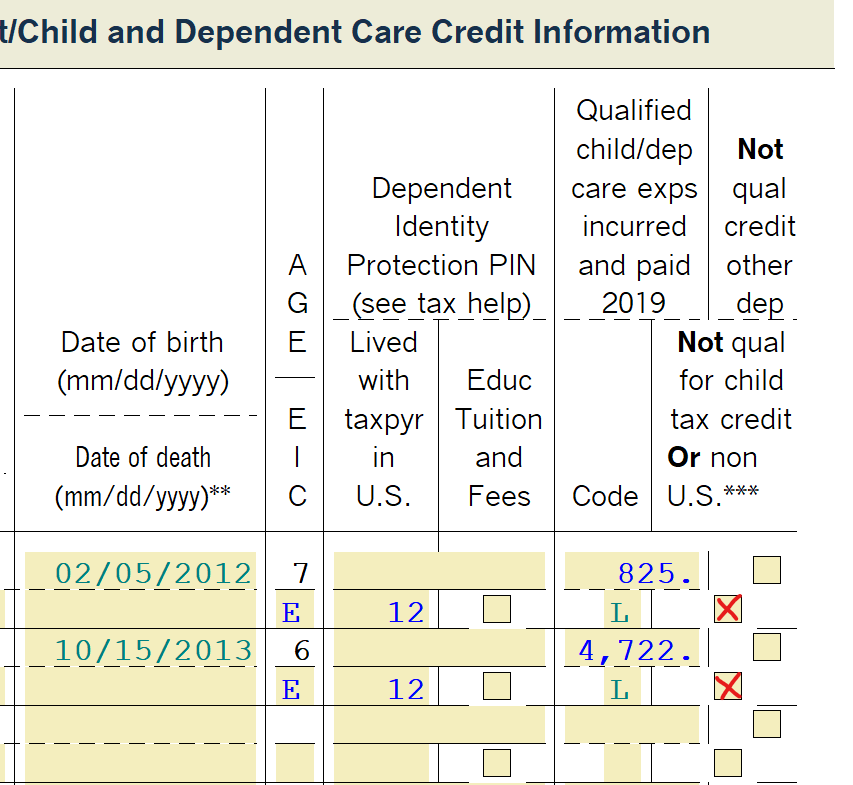
Task: Check 'Not qual credit other dep' box, second row
Action: coord(767,646)
